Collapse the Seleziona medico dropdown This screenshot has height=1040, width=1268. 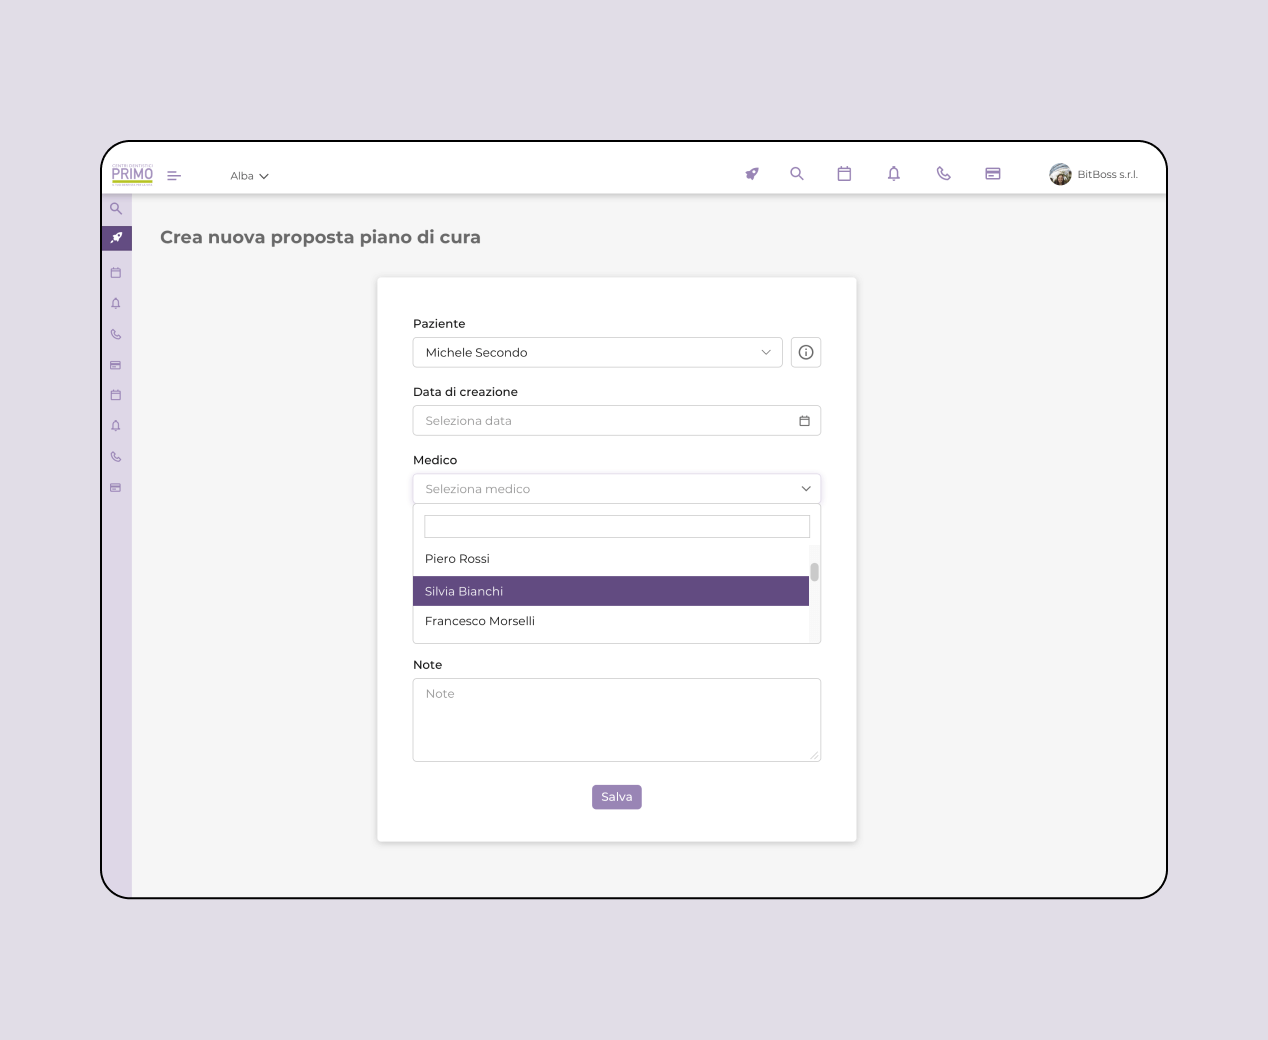coord(616,489)
